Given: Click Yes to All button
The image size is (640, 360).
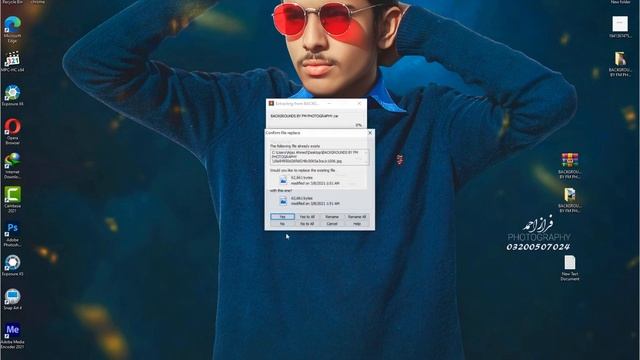Looking at the screenshot, I should point(307,217).
